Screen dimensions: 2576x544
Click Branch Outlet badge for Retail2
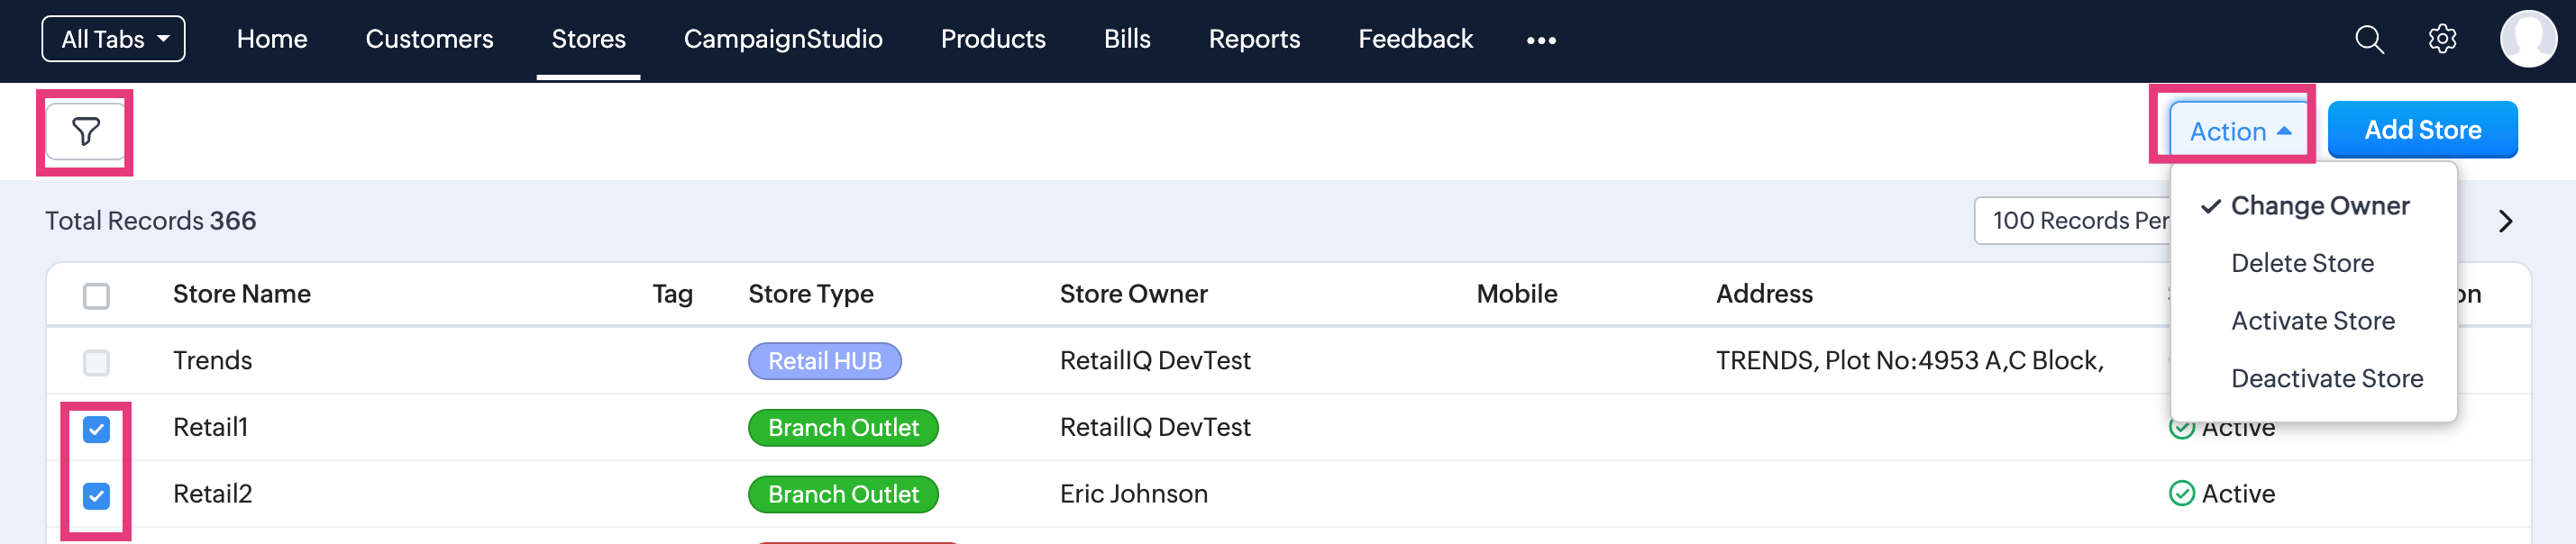[843, 494]
